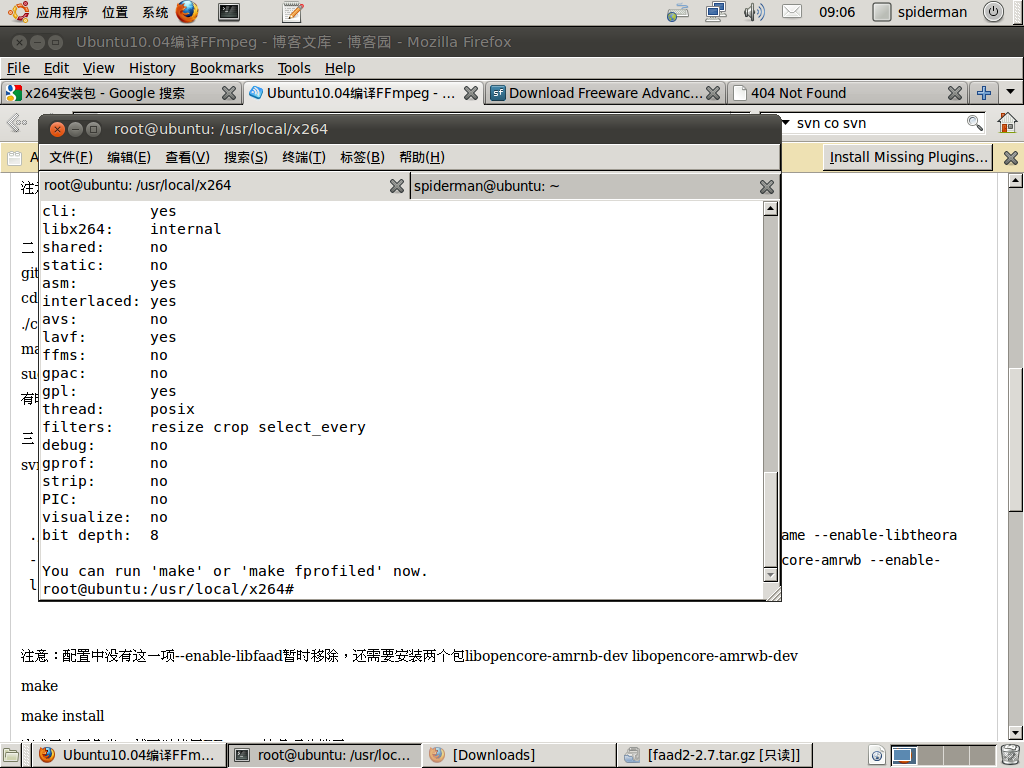Open Firefox Tools menu
The height and width of the screenshot is (768, 1024).
click(294, 68)
